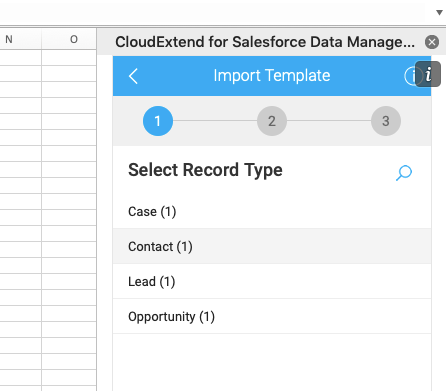The width and height of the screenshot is (446, 391).
Task: Choose the Lead (1) record type
Action: 272,281
